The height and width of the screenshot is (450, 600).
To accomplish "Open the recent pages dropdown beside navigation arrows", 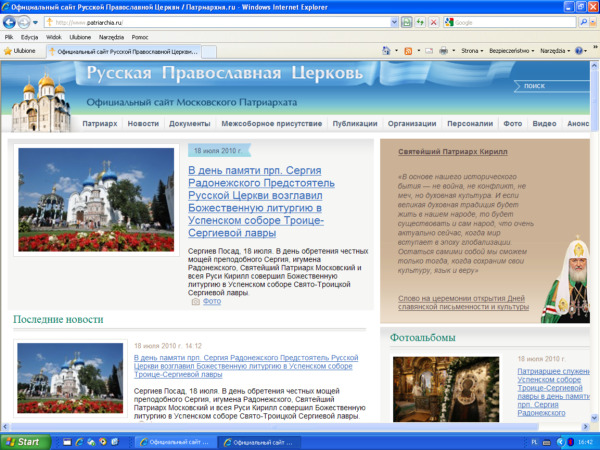I will (x=35, y=23).
